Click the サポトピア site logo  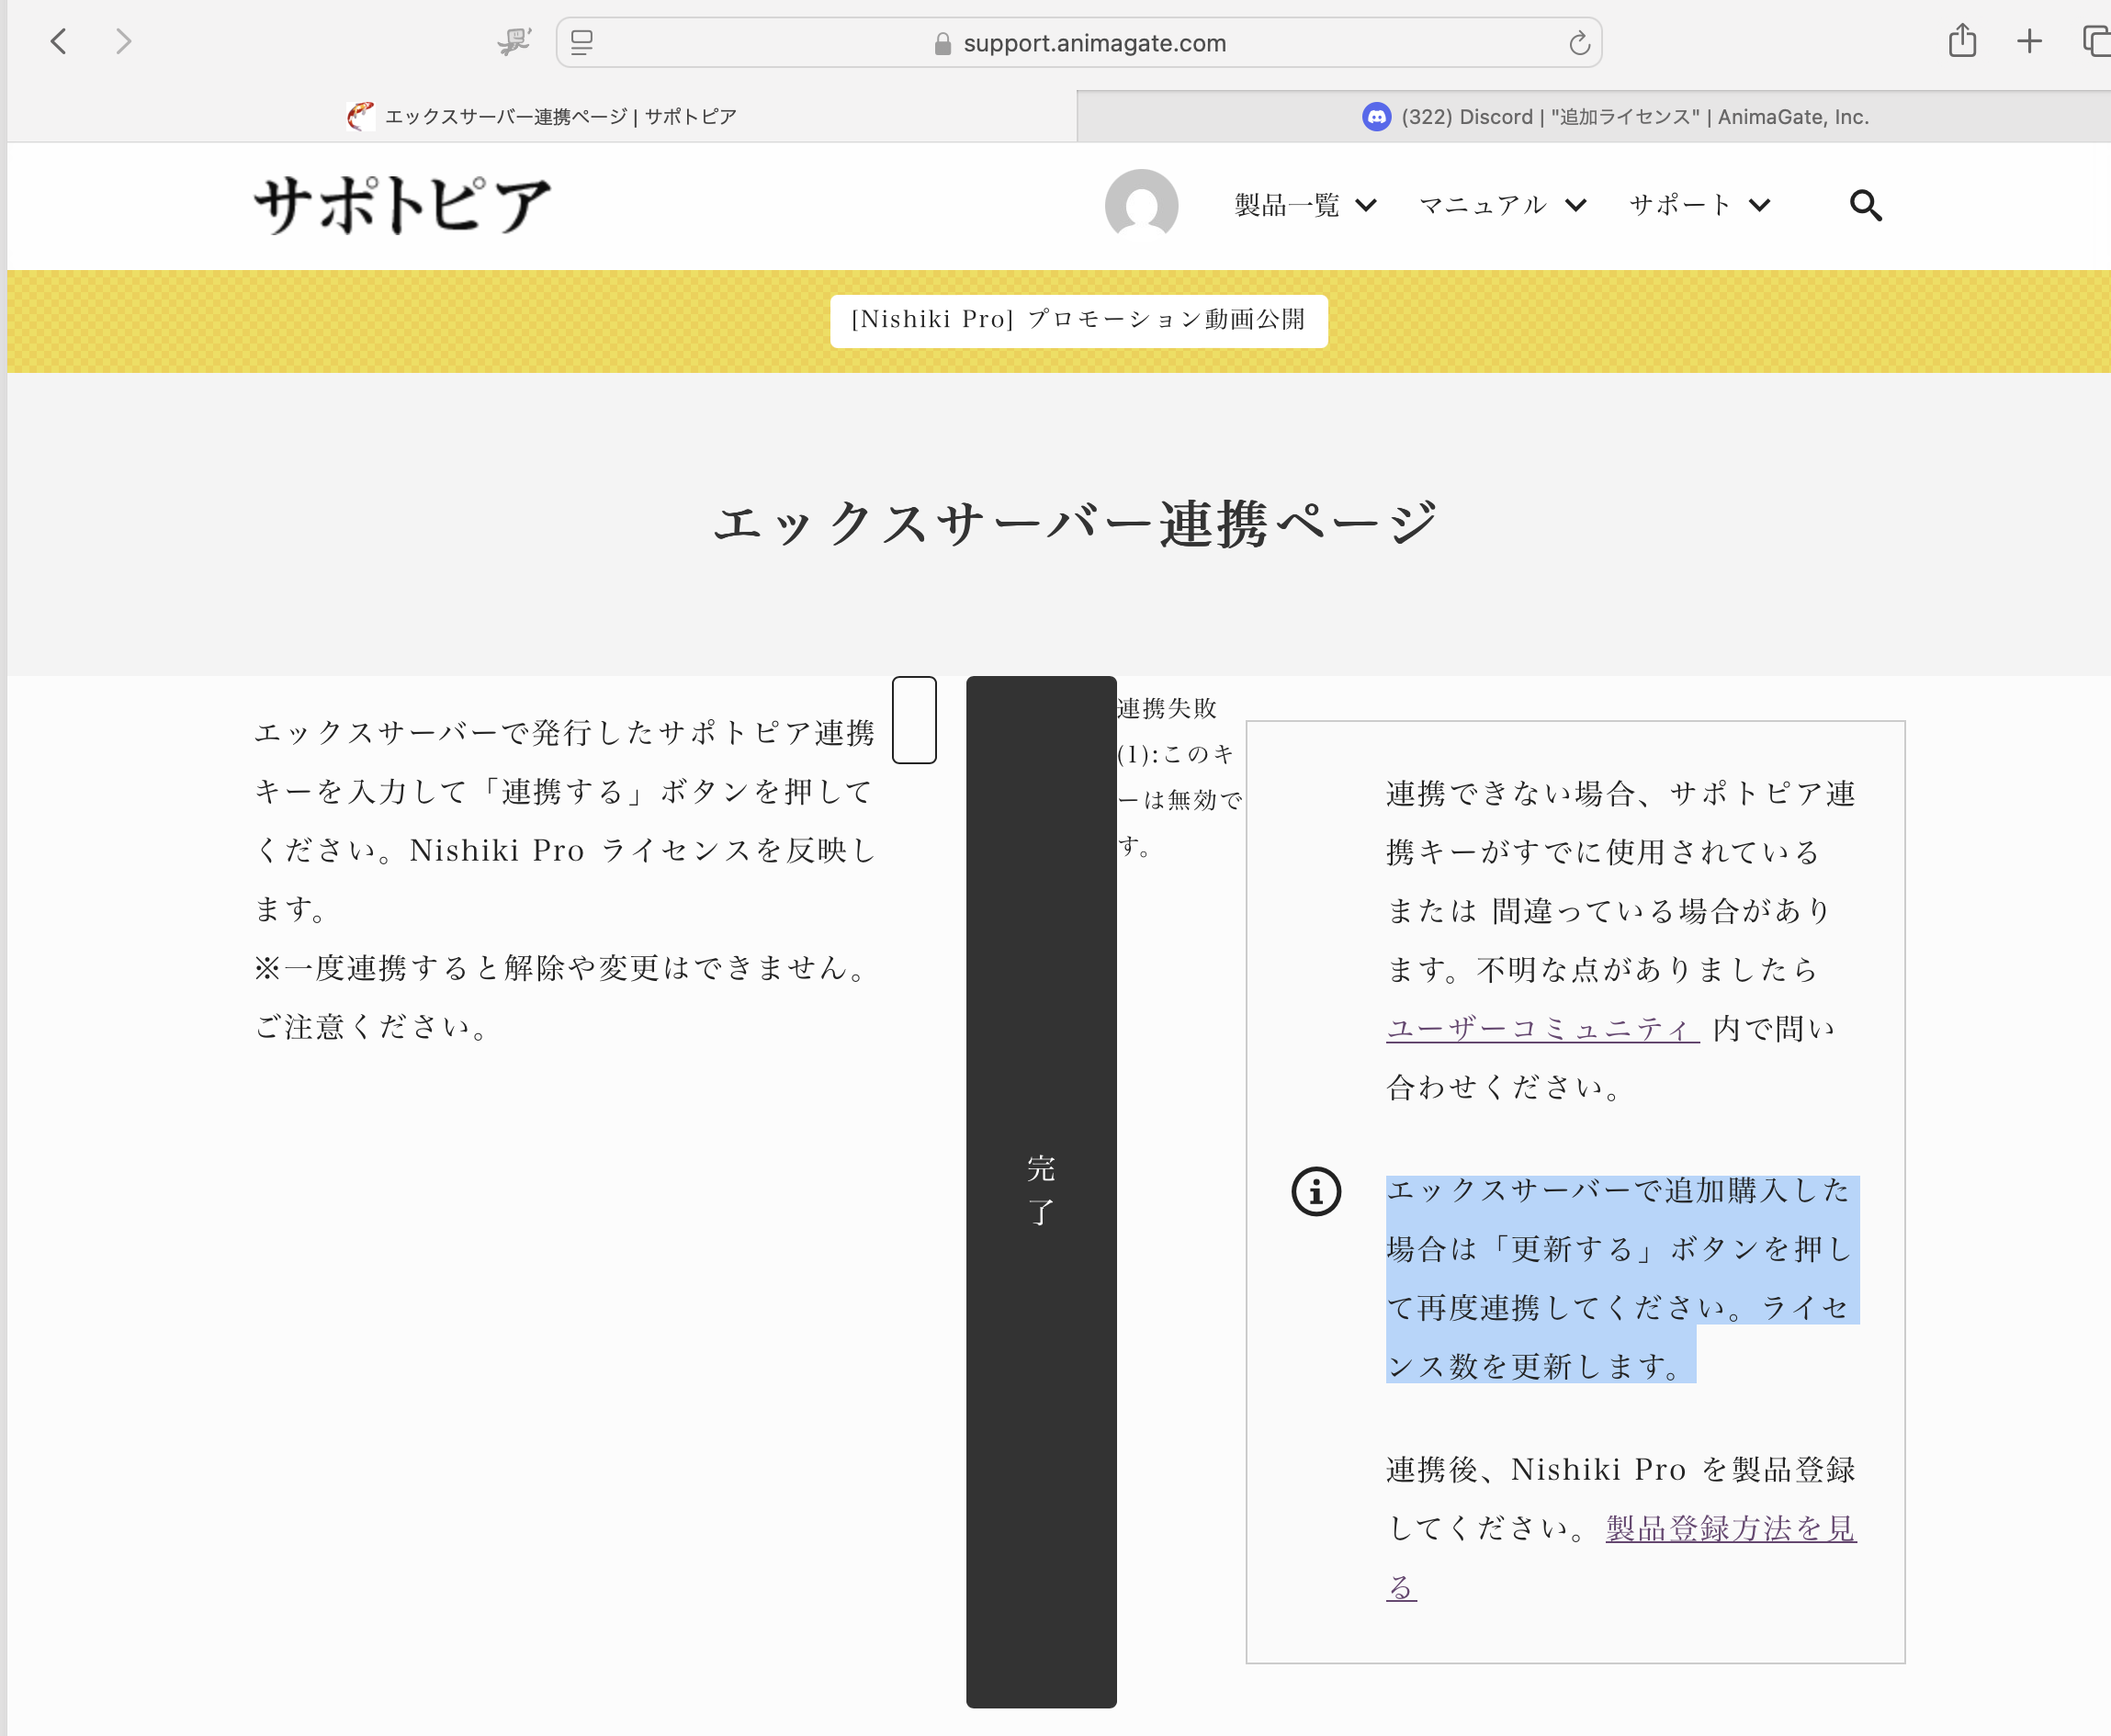point(402,205)
